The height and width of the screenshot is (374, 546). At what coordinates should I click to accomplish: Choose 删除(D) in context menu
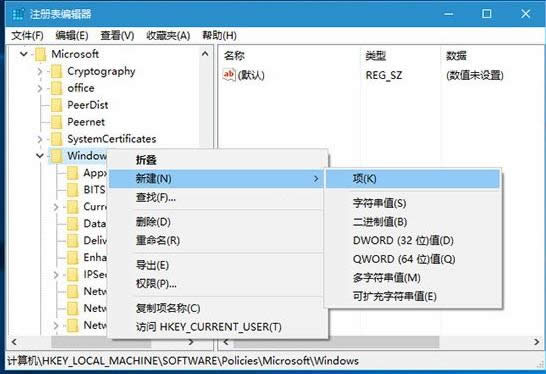point(218,222)
